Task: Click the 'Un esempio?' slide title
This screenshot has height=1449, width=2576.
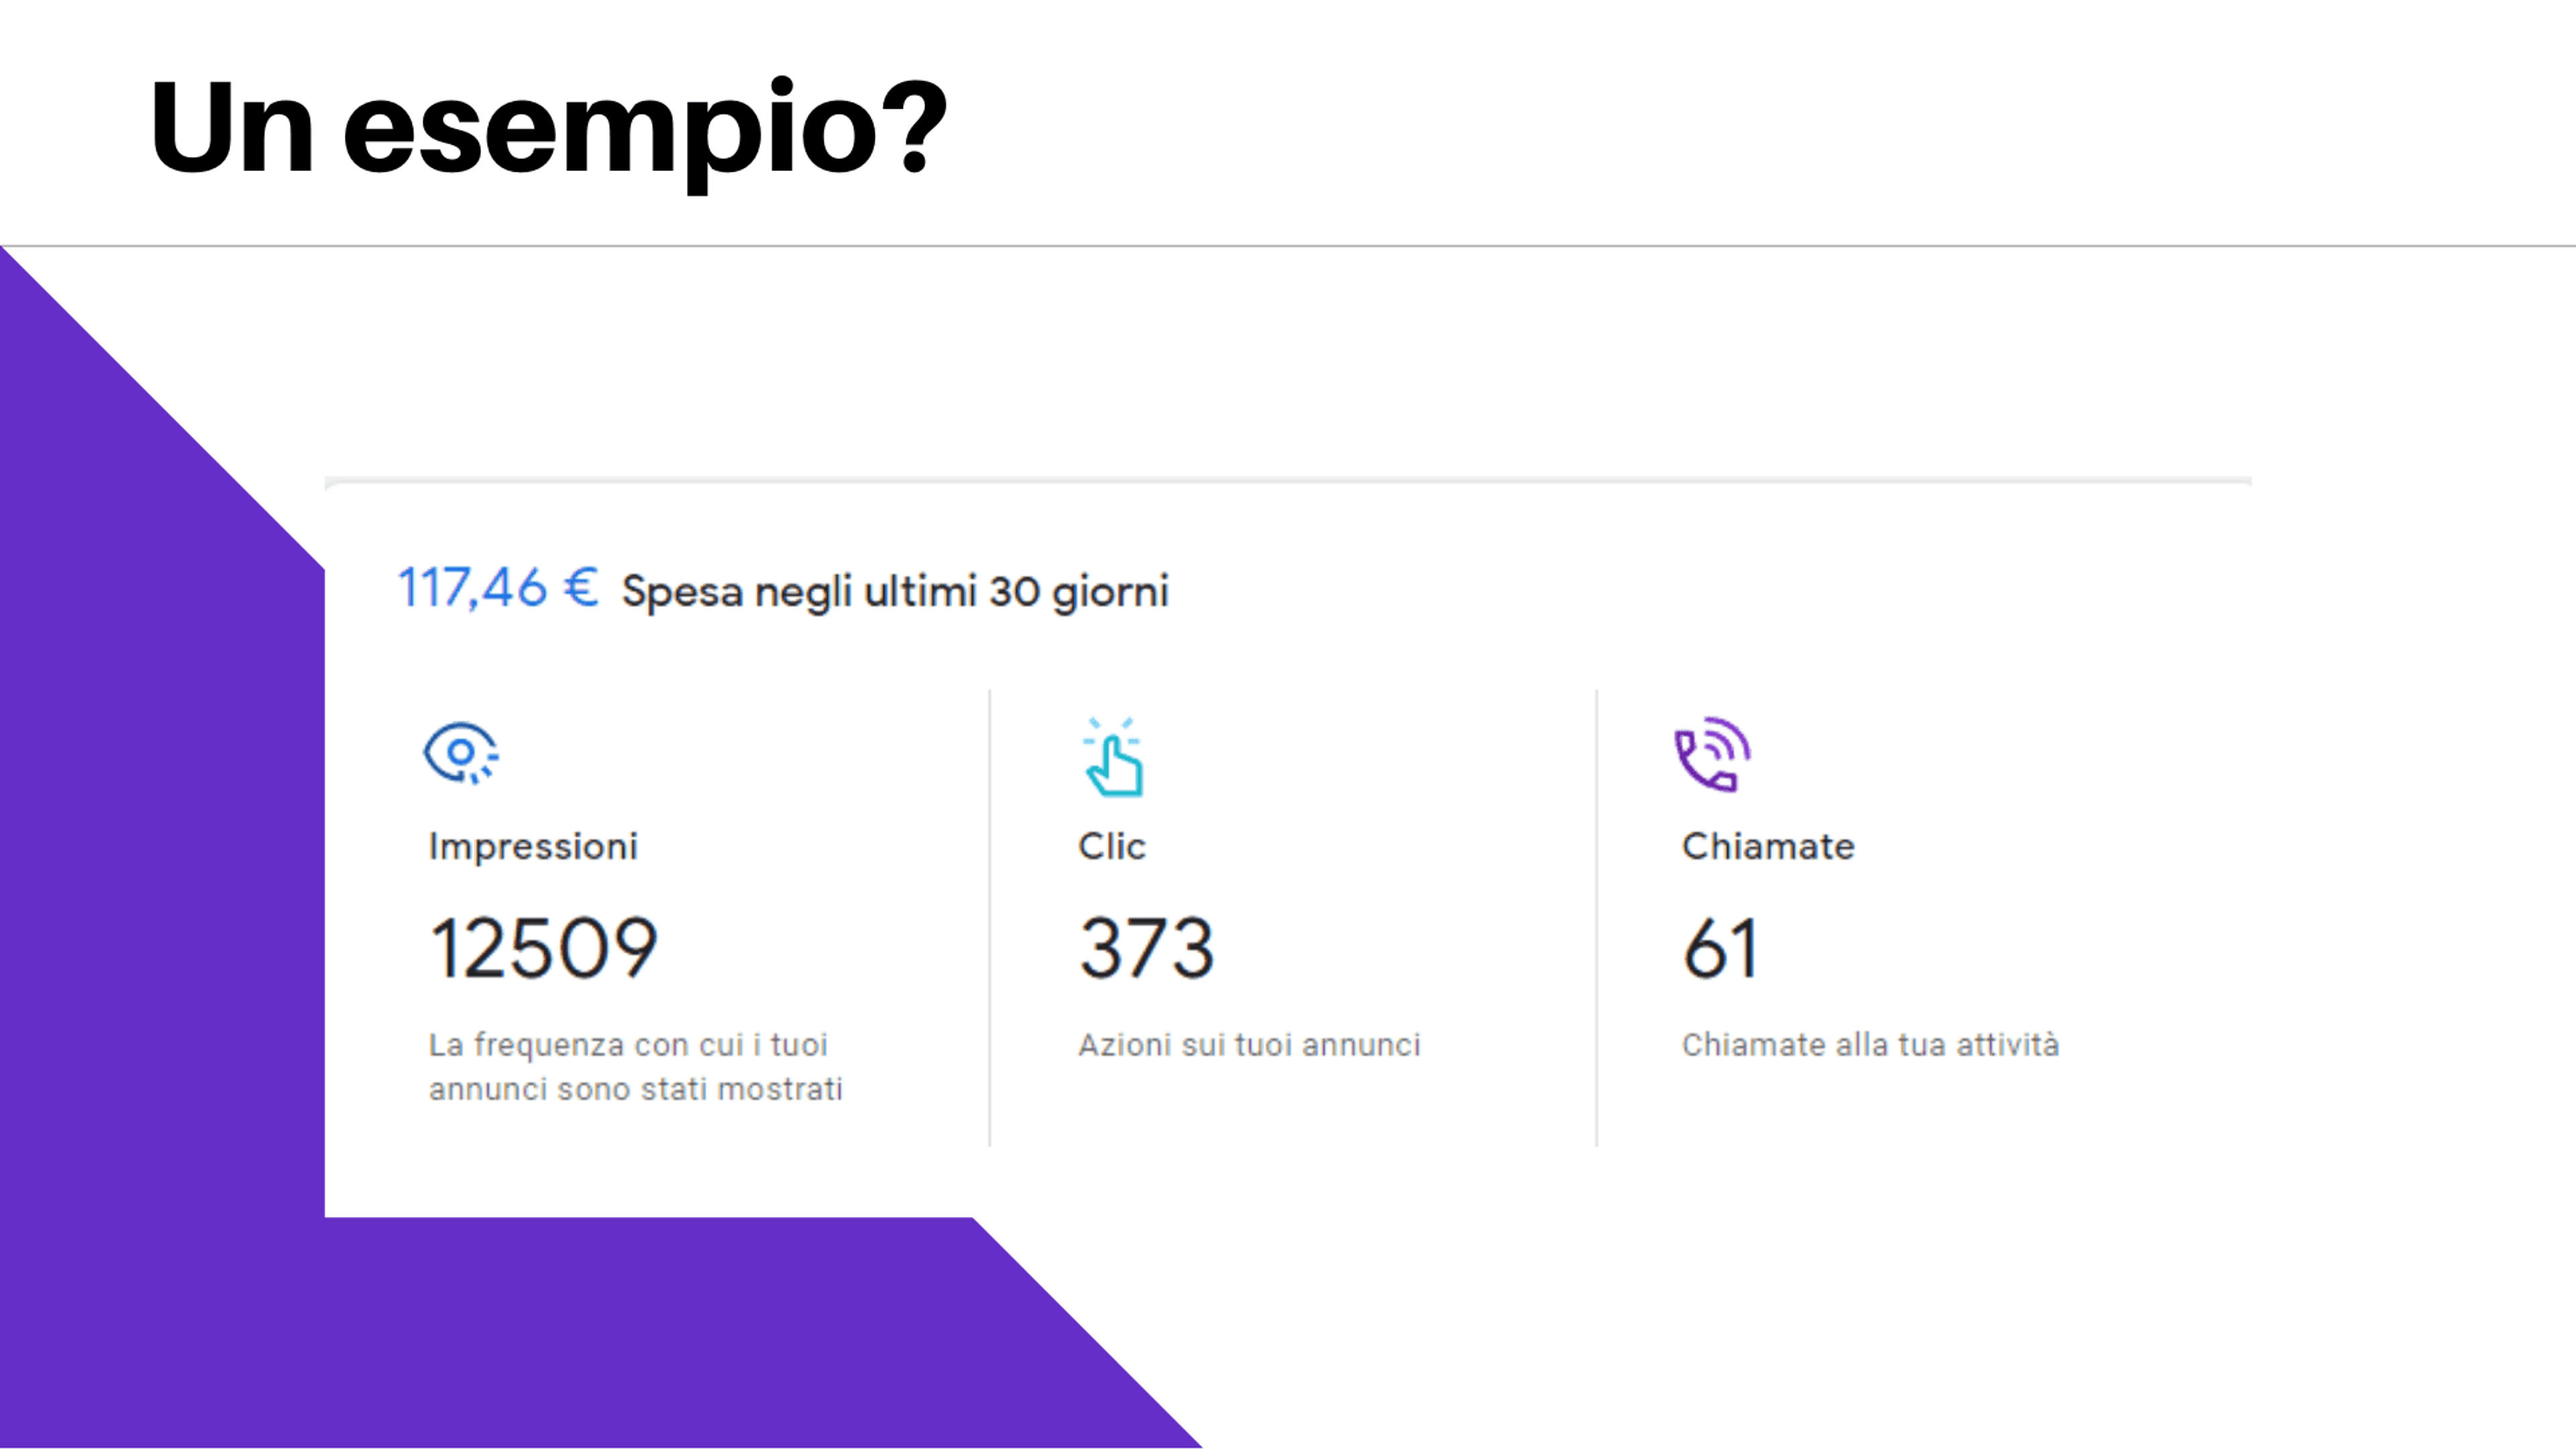Action: pyautogui.click(x=548, y=129)
